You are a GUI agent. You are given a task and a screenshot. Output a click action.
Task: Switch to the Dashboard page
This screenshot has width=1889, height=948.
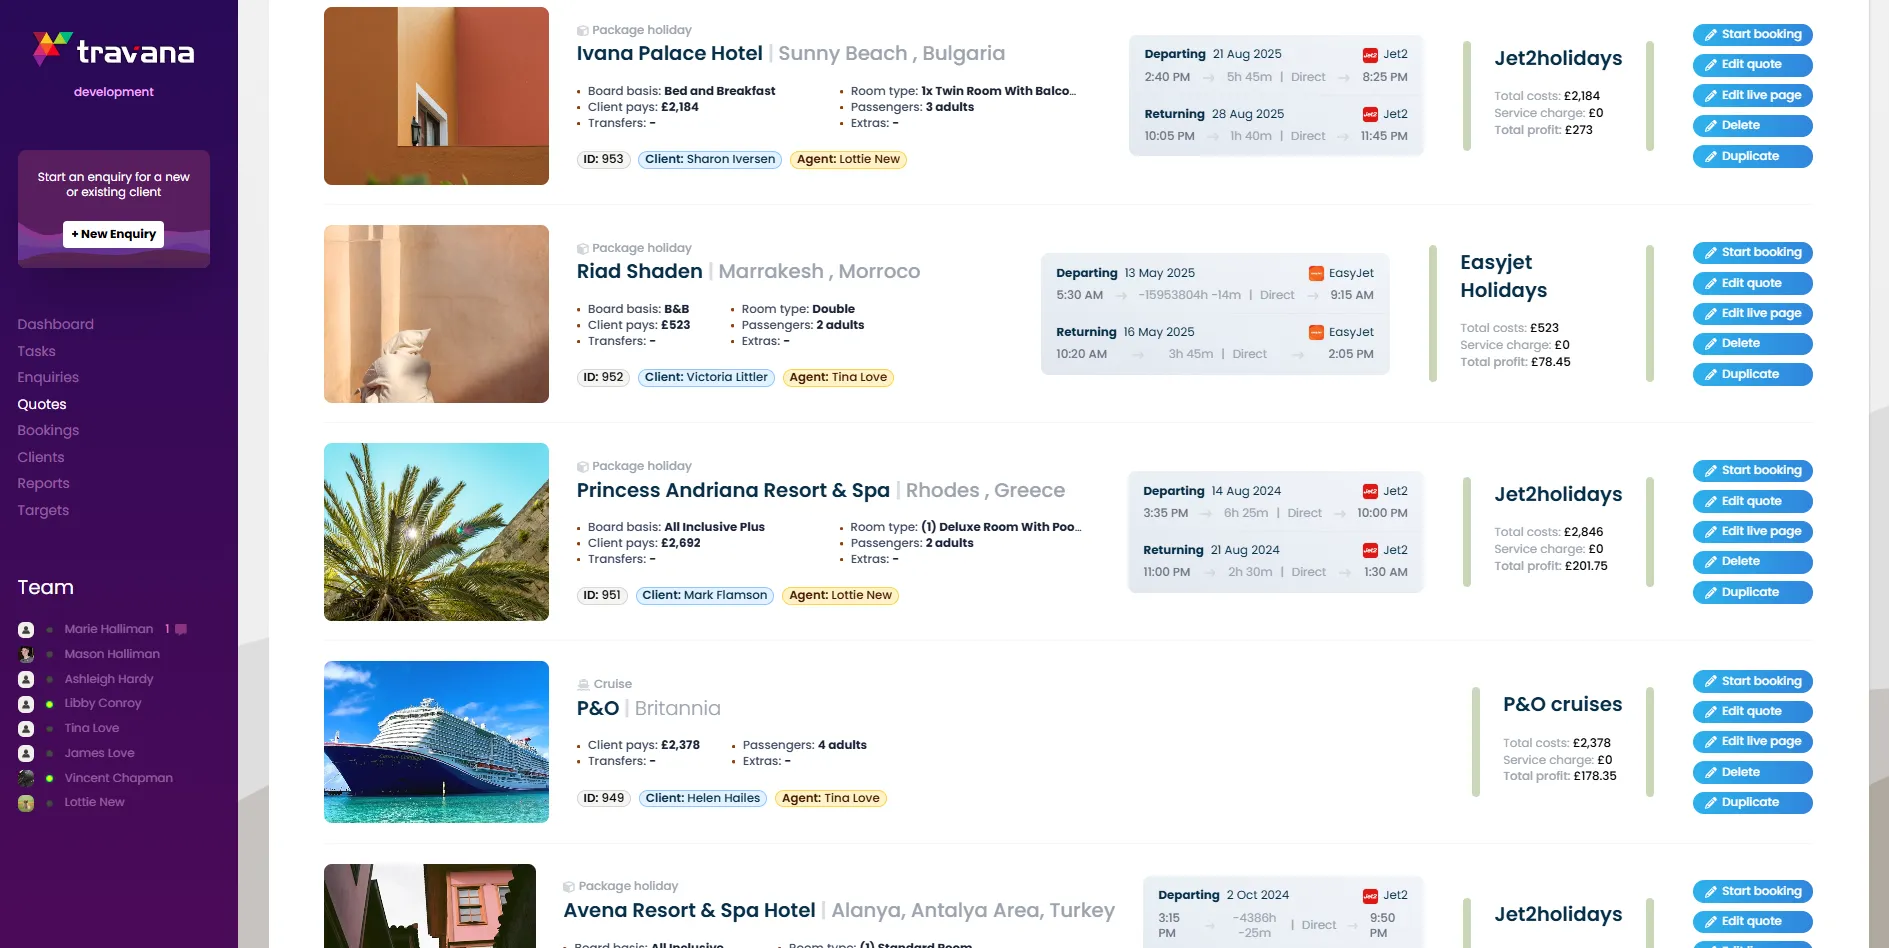[x=55, y=324]
